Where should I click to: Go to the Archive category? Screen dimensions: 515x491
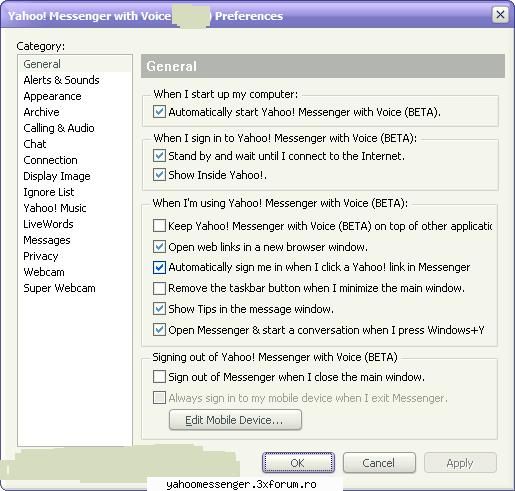pyautogui.click(x=41, y=112)
